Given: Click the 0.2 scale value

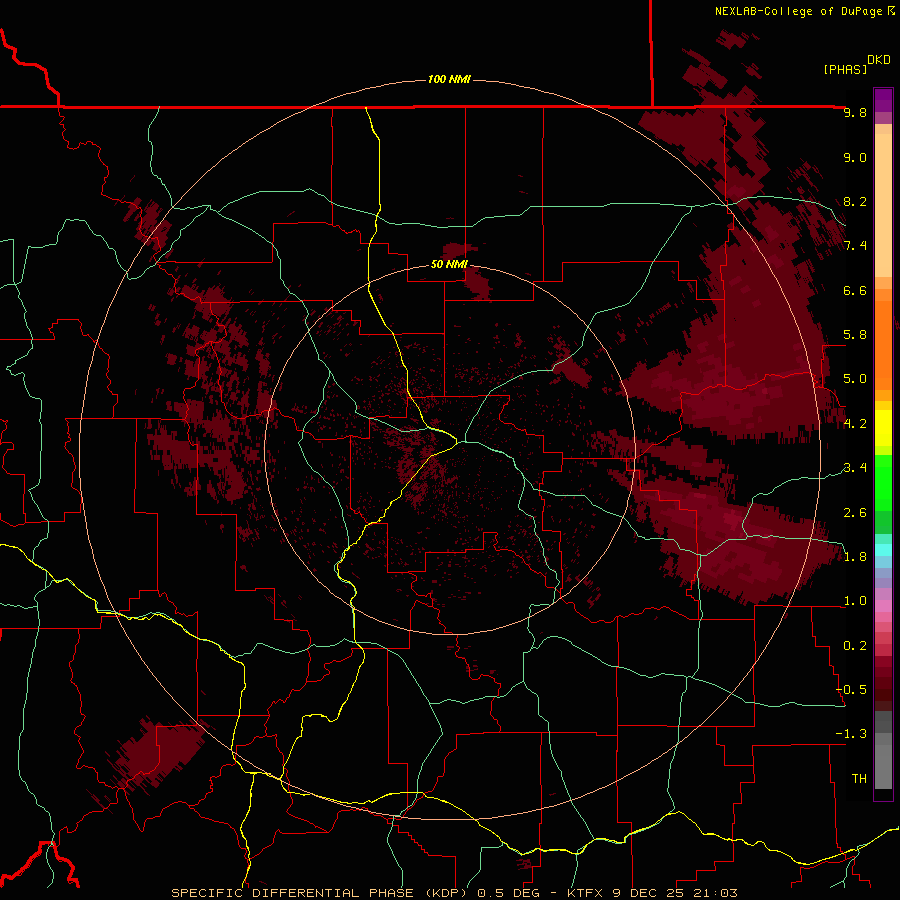Looking at the screenshot, I should click(855, 646).
